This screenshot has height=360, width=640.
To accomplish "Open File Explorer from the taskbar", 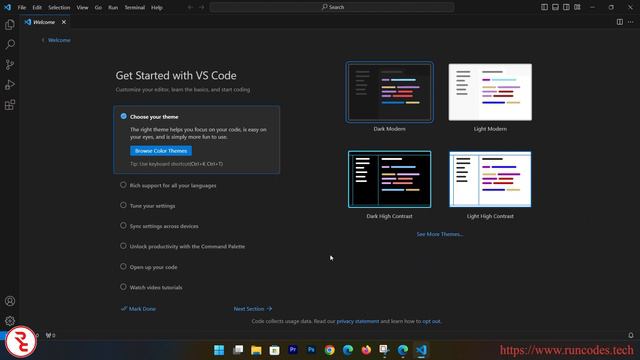I will click(256, 350).
